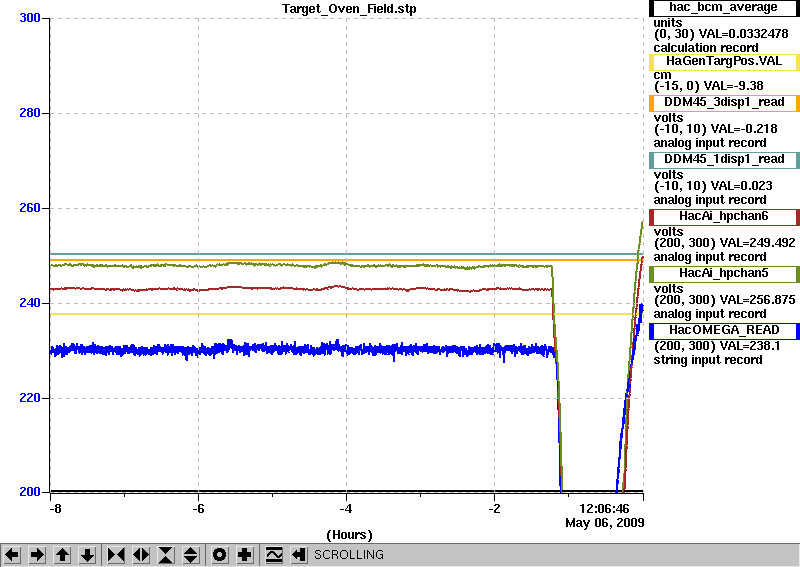The image size is (800, 567).
Task: Click the return-arrow scroll mode icon
Action: (299, 555)
